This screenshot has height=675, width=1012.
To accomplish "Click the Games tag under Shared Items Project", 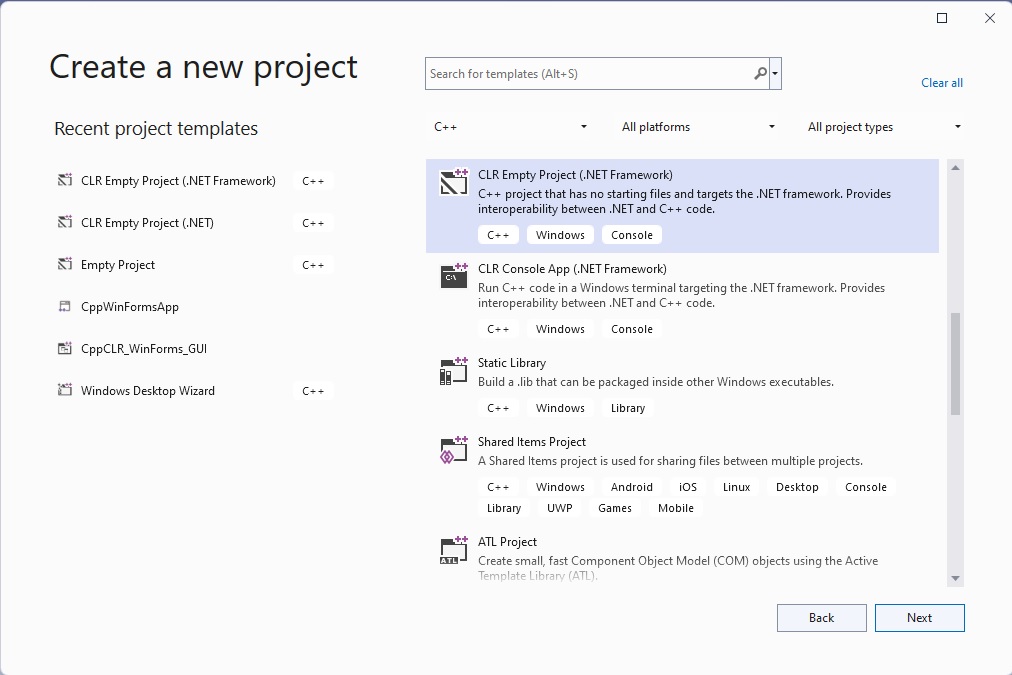I will tap(615, 508).
